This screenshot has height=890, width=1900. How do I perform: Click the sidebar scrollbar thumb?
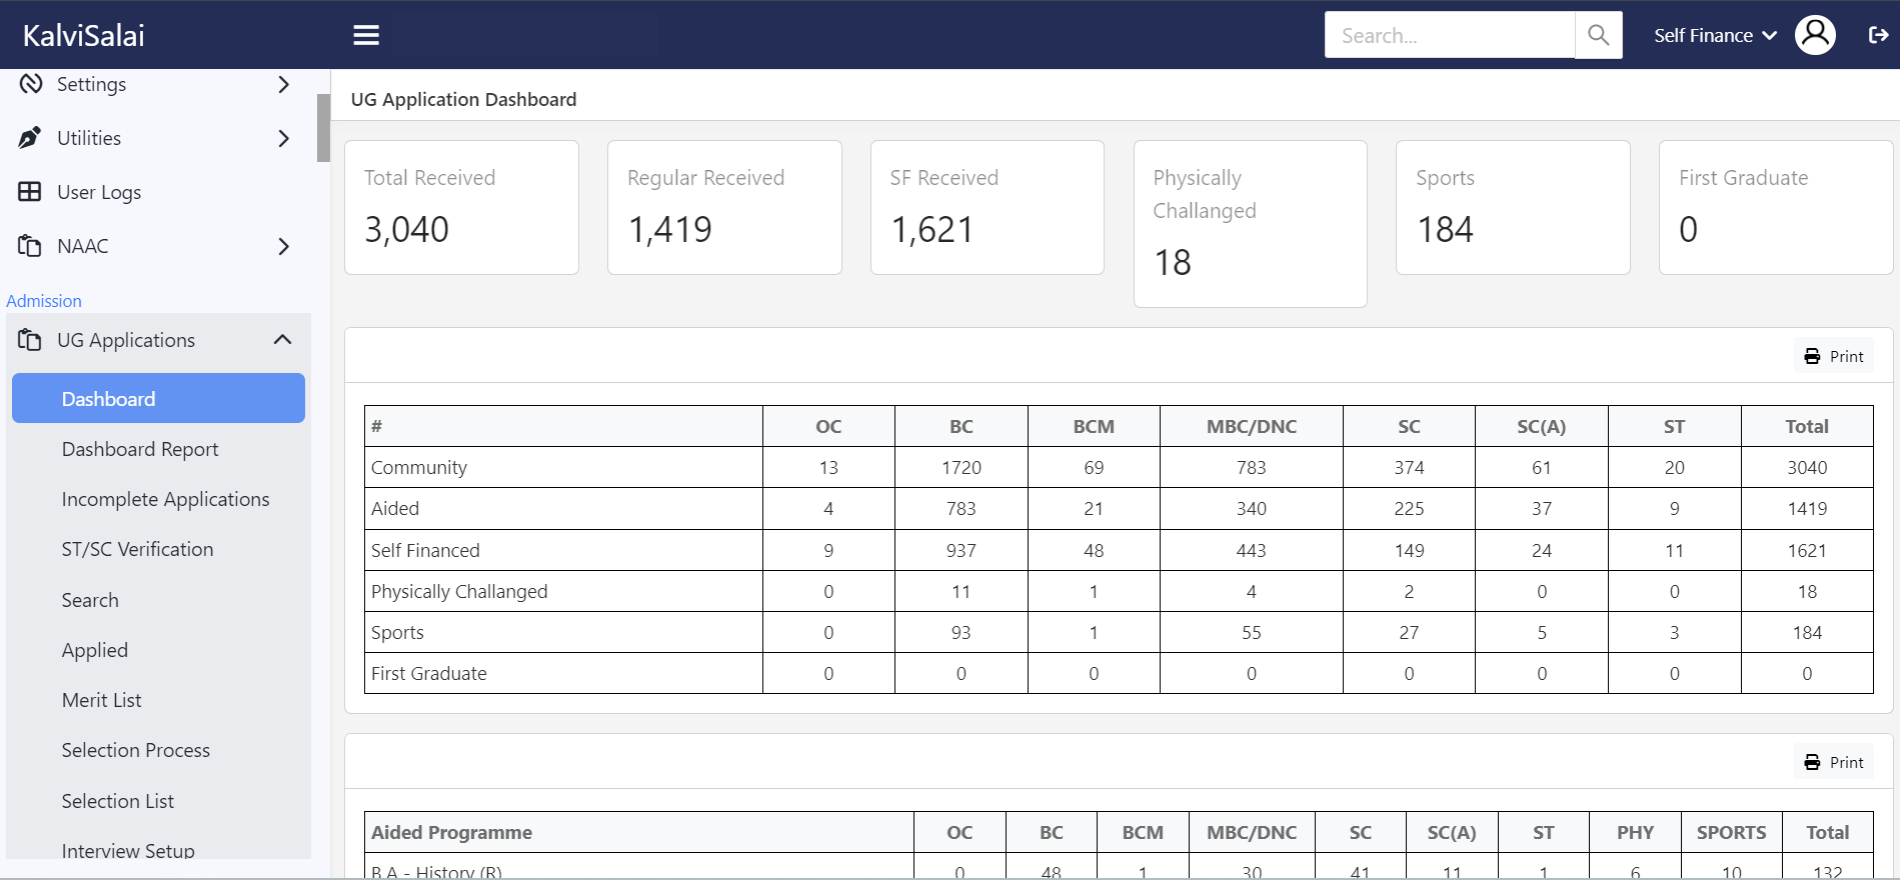pos(323,128)
